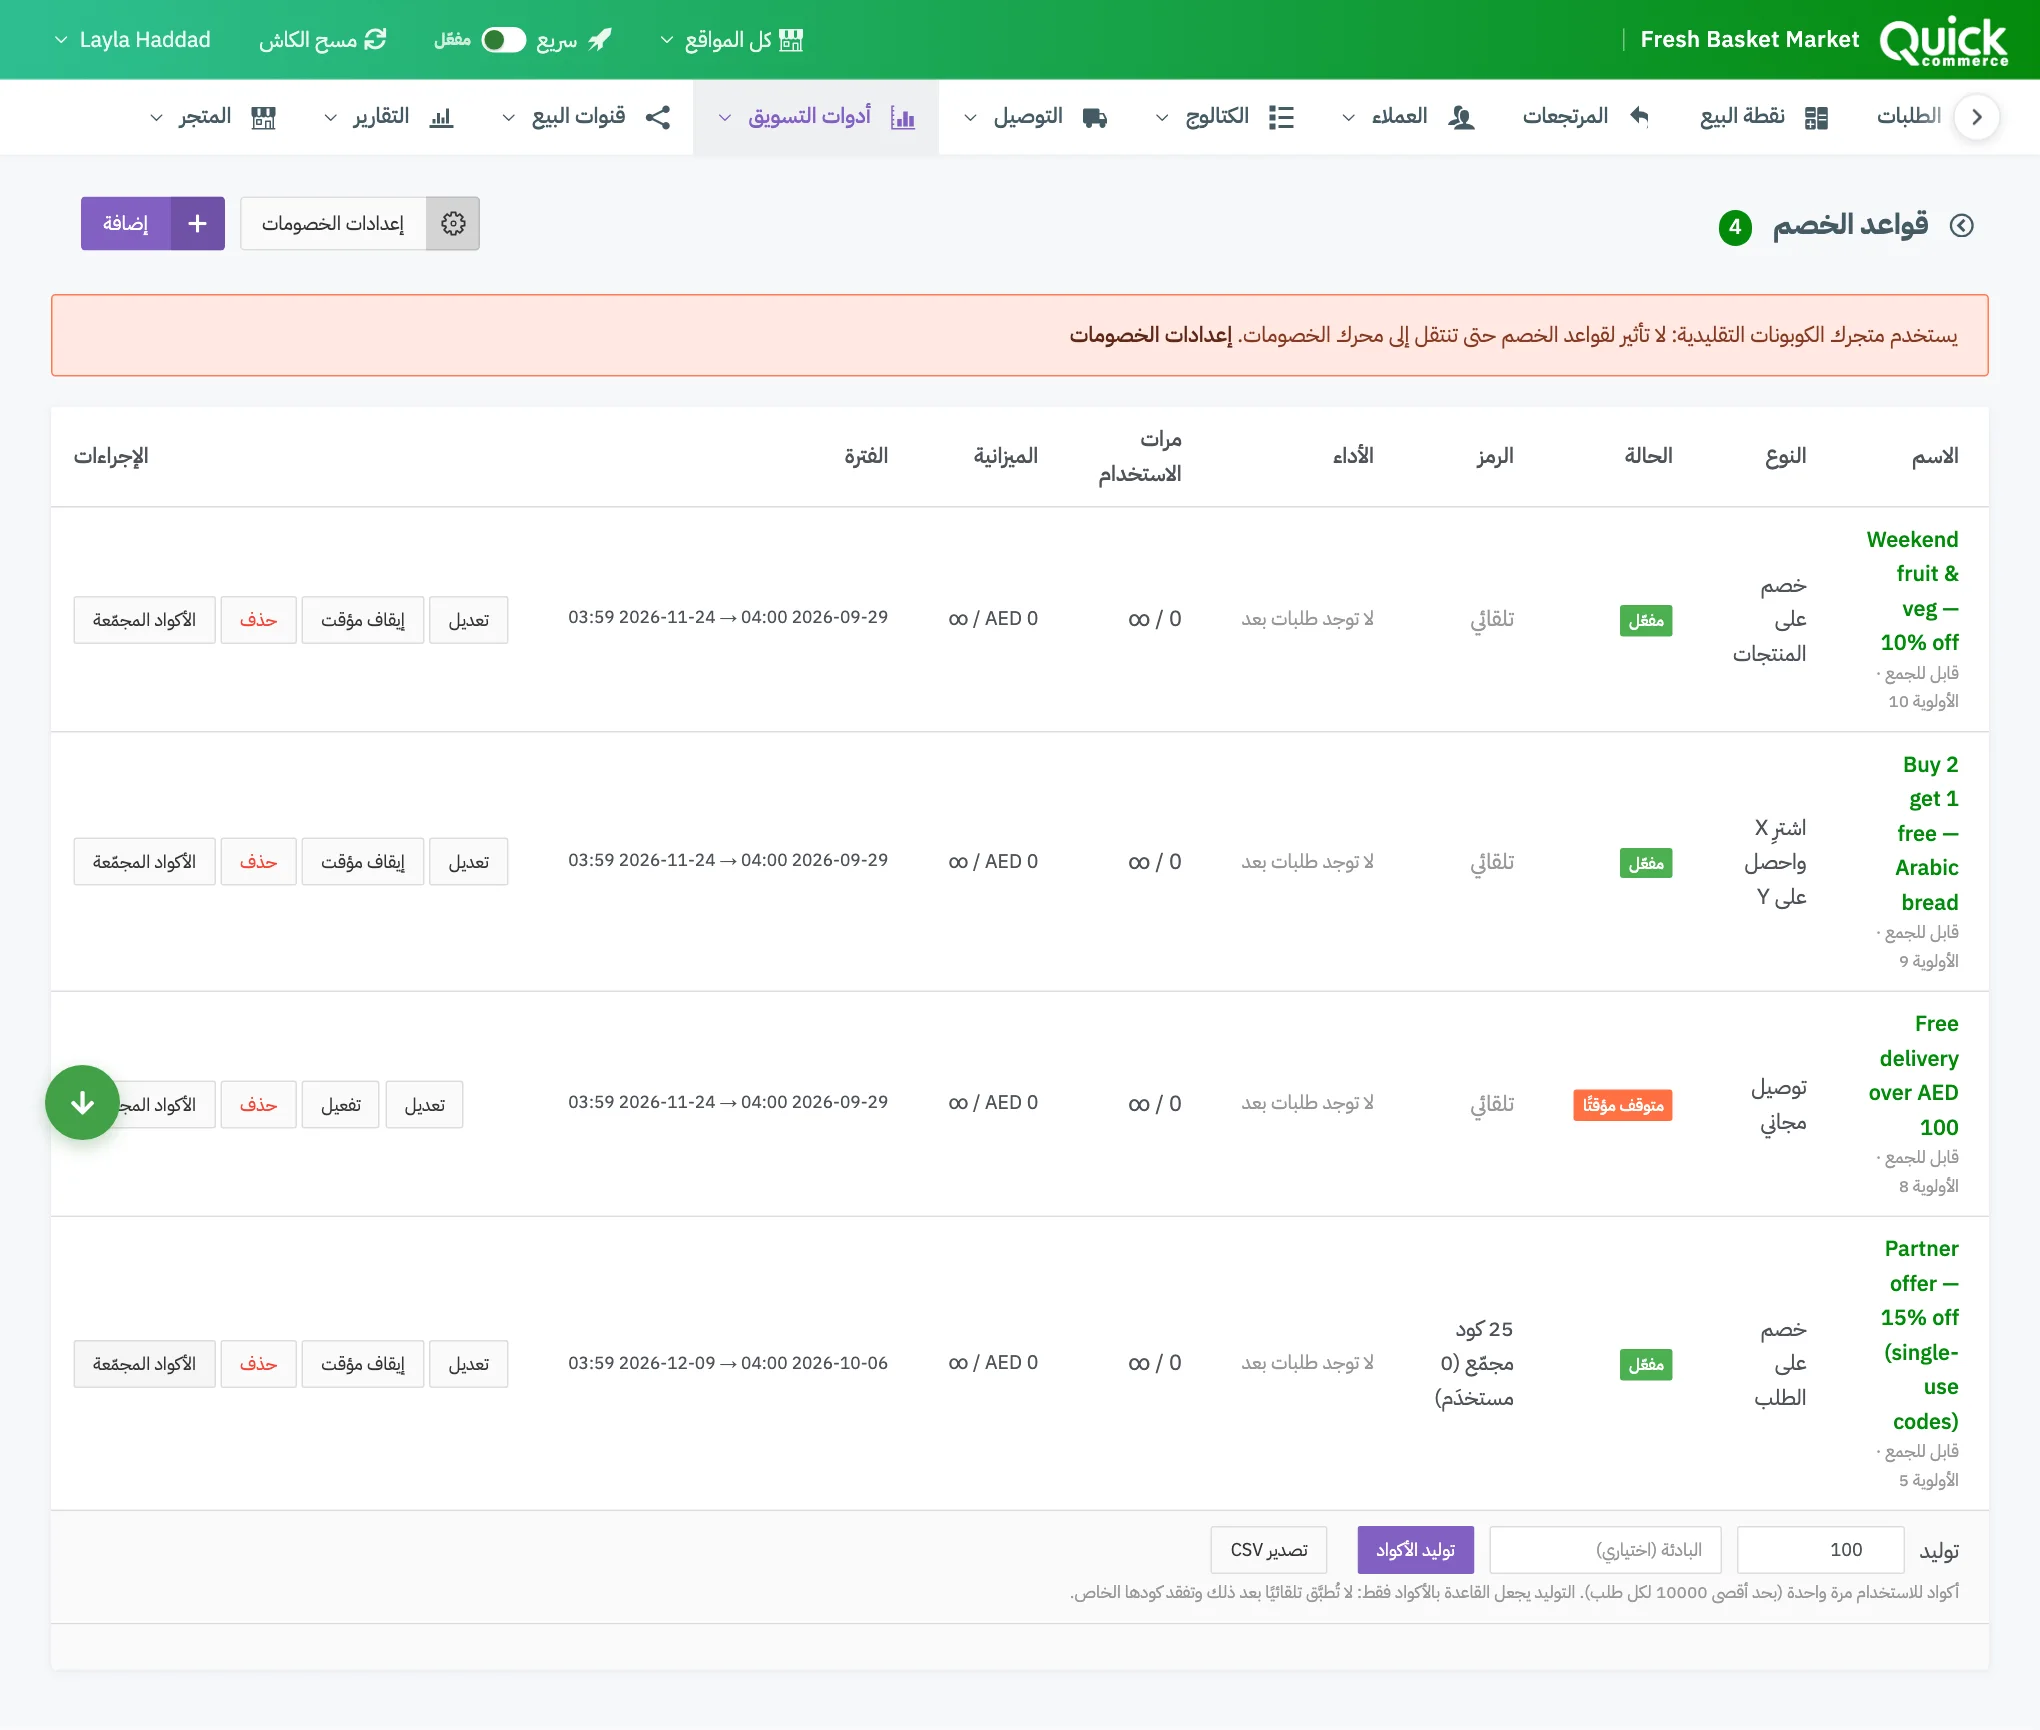The height and width of the screenshot is (1730, 2040).
Task: Open the Layla Haddad user menu
Action: coord(132,39)
